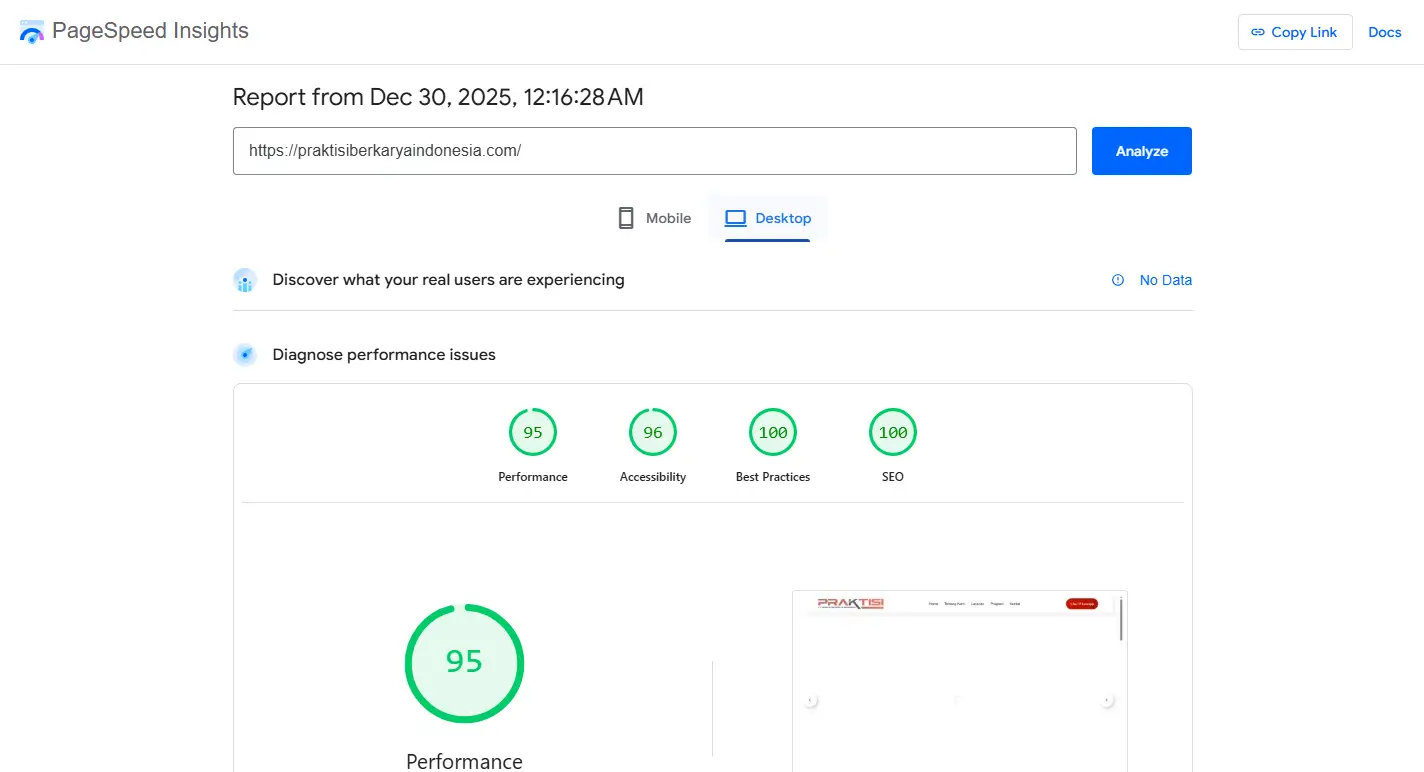The width and height of the screenshot is (1424, 772).
Task: Click the Accessibility score gauge showing 96
Action: tap(652, 432)
